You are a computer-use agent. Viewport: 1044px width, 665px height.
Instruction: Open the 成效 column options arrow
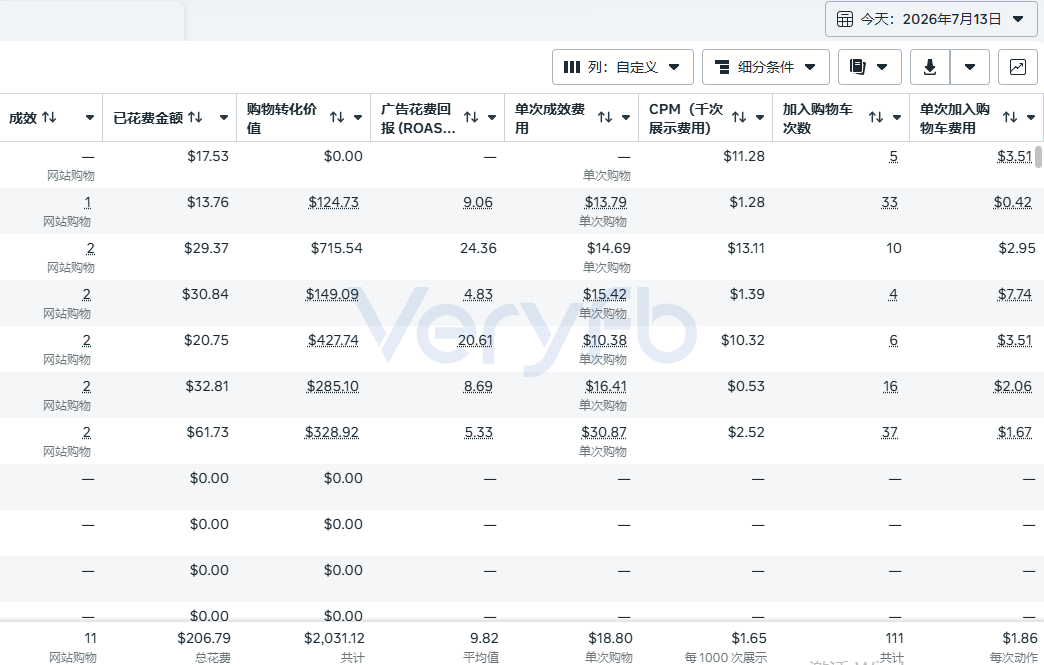click(x=90, y=118)
